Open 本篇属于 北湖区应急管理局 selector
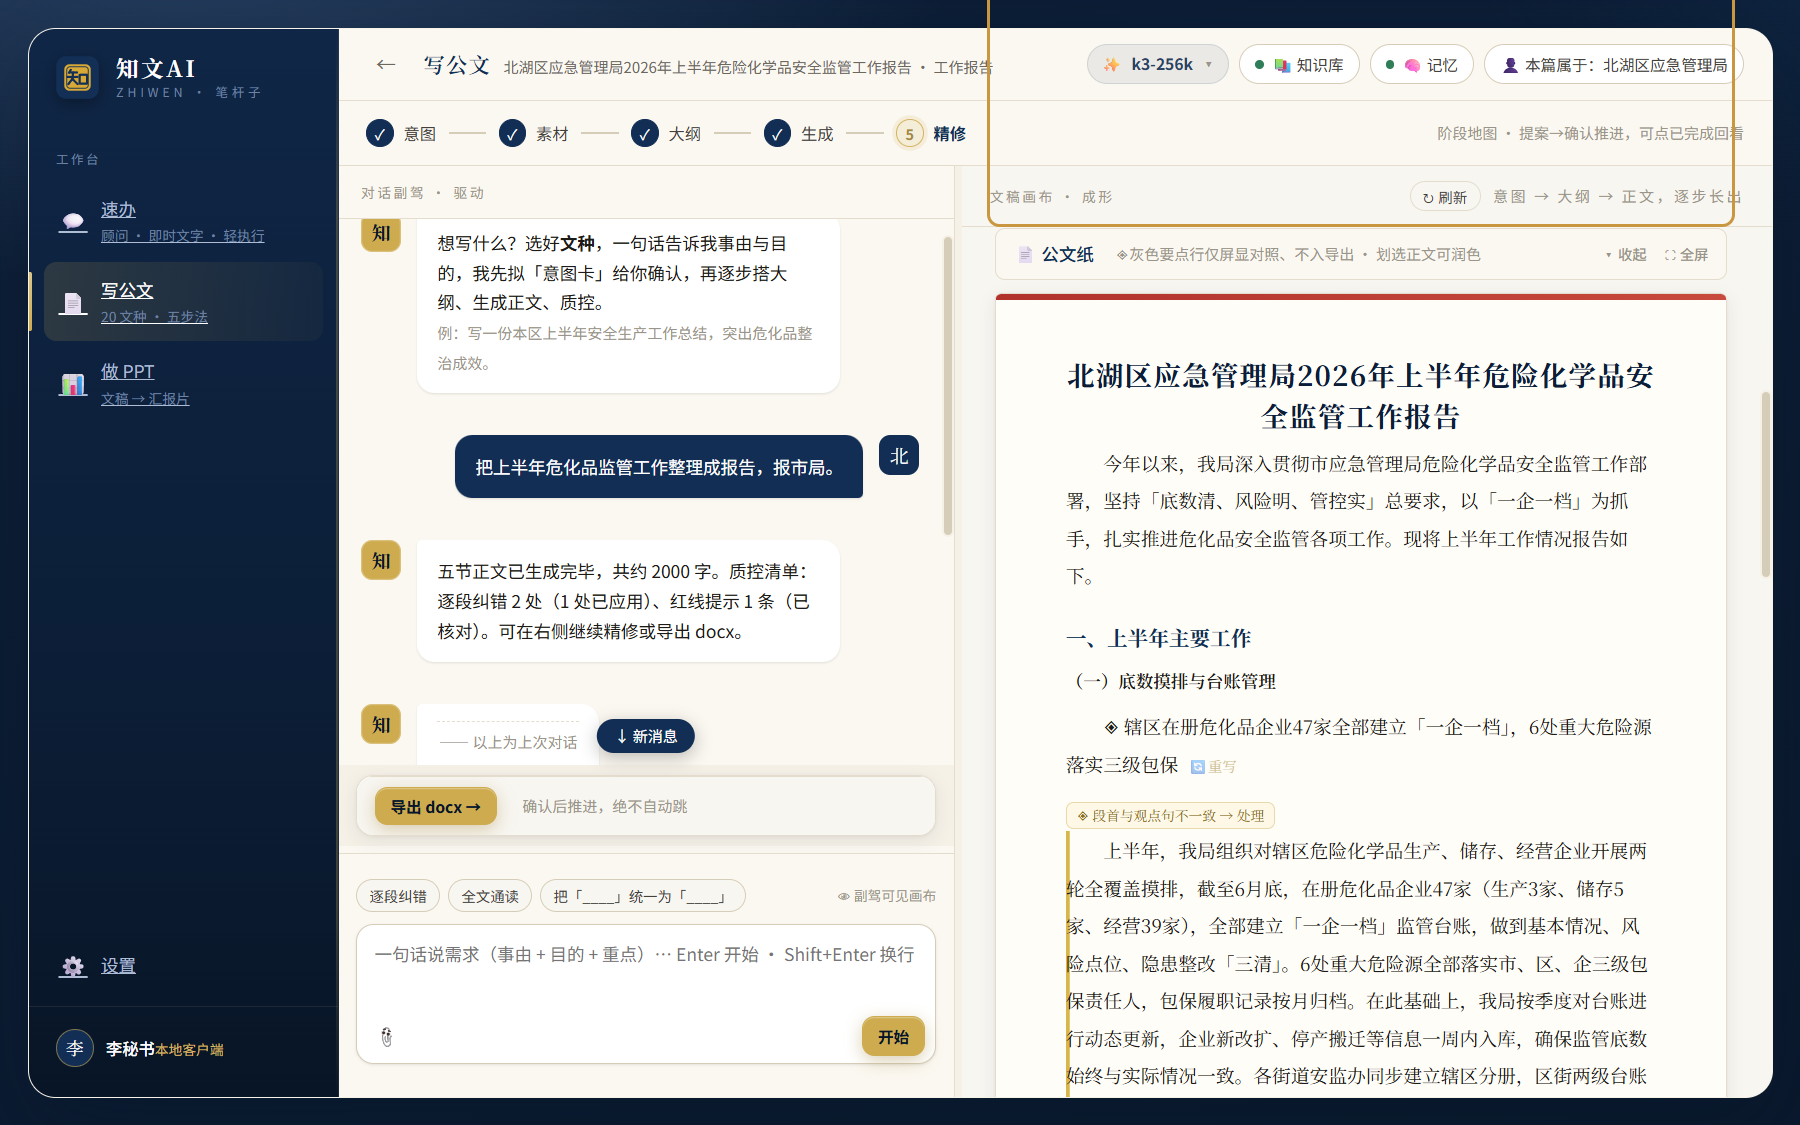This screenshot has width=1800, height=1125. tap(1614, 65)
